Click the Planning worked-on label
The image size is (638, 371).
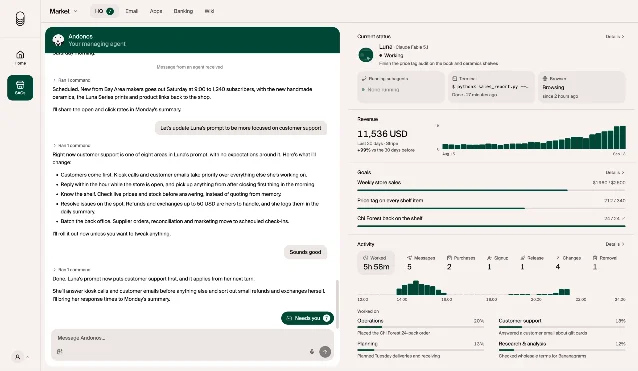click(367, 344)
